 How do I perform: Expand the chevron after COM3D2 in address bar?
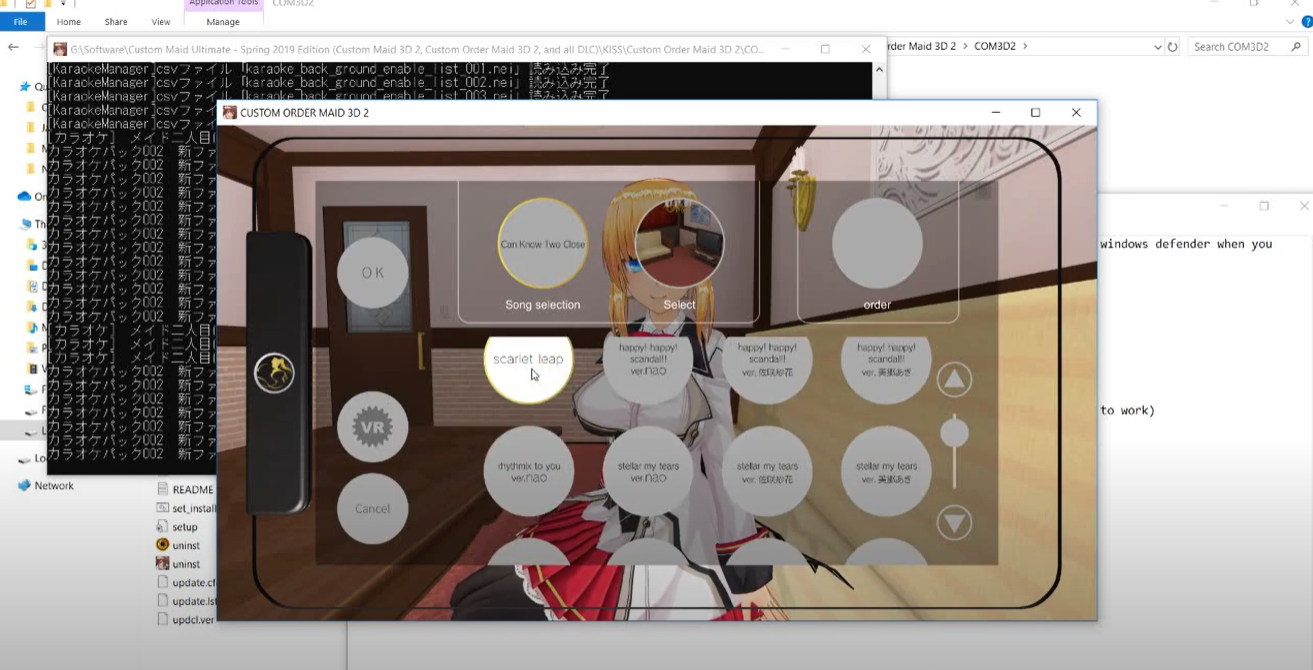click(1024, 46)
